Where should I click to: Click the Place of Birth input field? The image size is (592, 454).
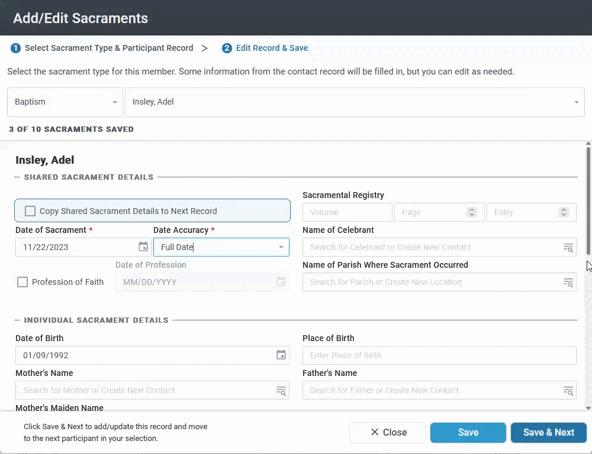(x=439, y=355)
